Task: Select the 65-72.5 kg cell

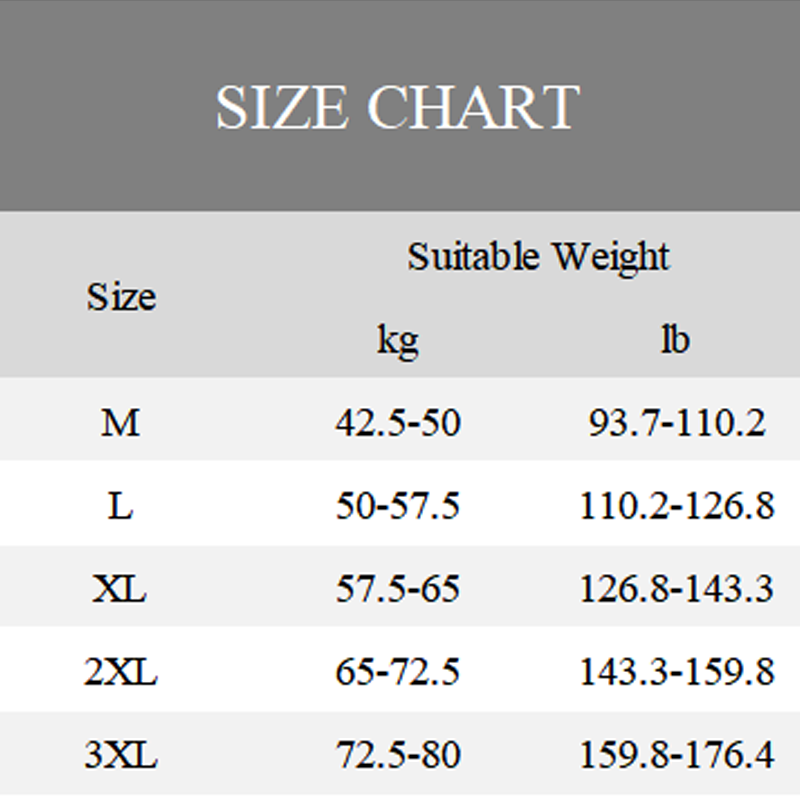Action: click(x=398, y=672)
